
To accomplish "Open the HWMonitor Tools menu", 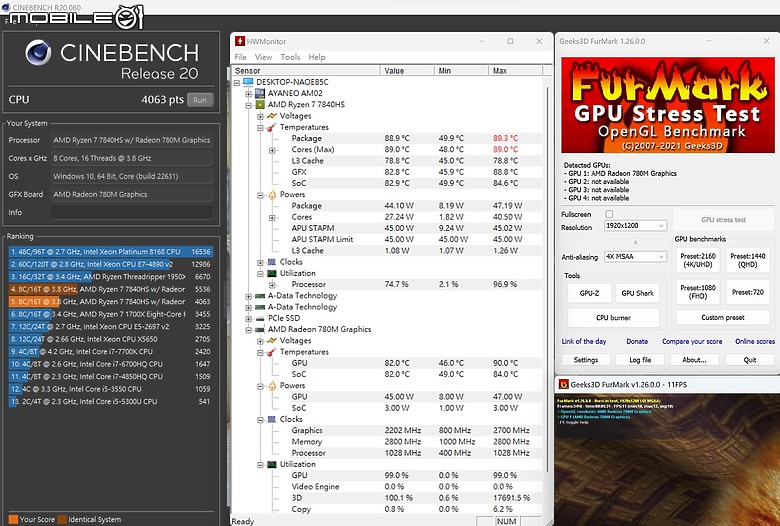I will pyautogui.click(x=290, y=57).
